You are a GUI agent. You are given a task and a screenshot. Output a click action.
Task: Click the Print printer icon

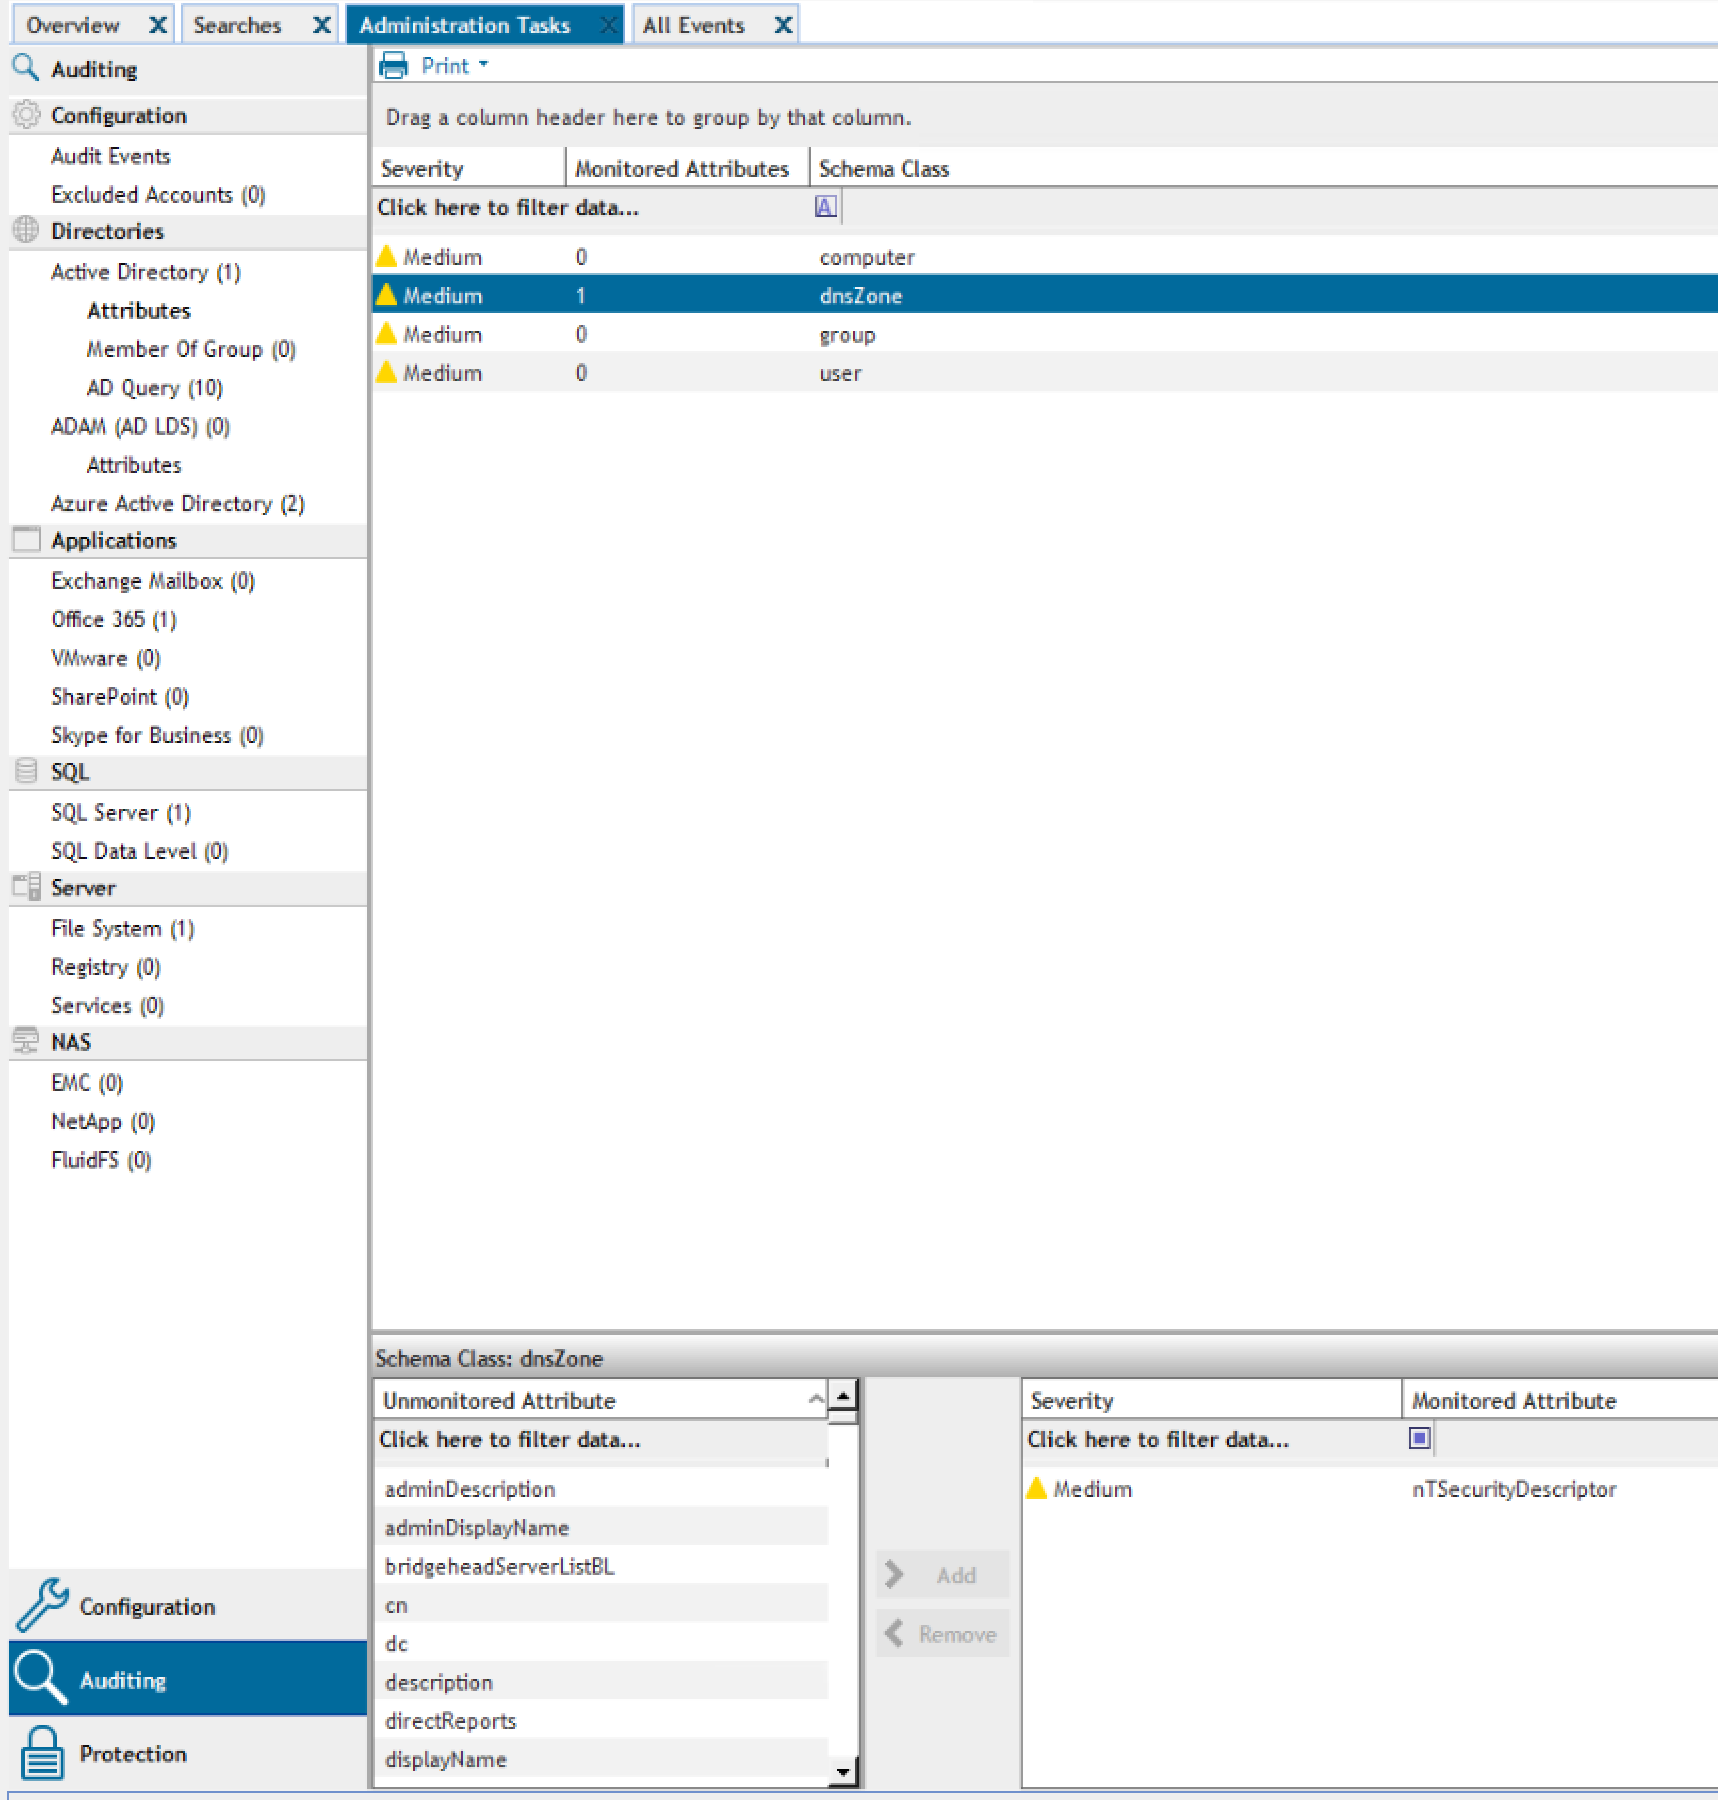click(394, 66)
